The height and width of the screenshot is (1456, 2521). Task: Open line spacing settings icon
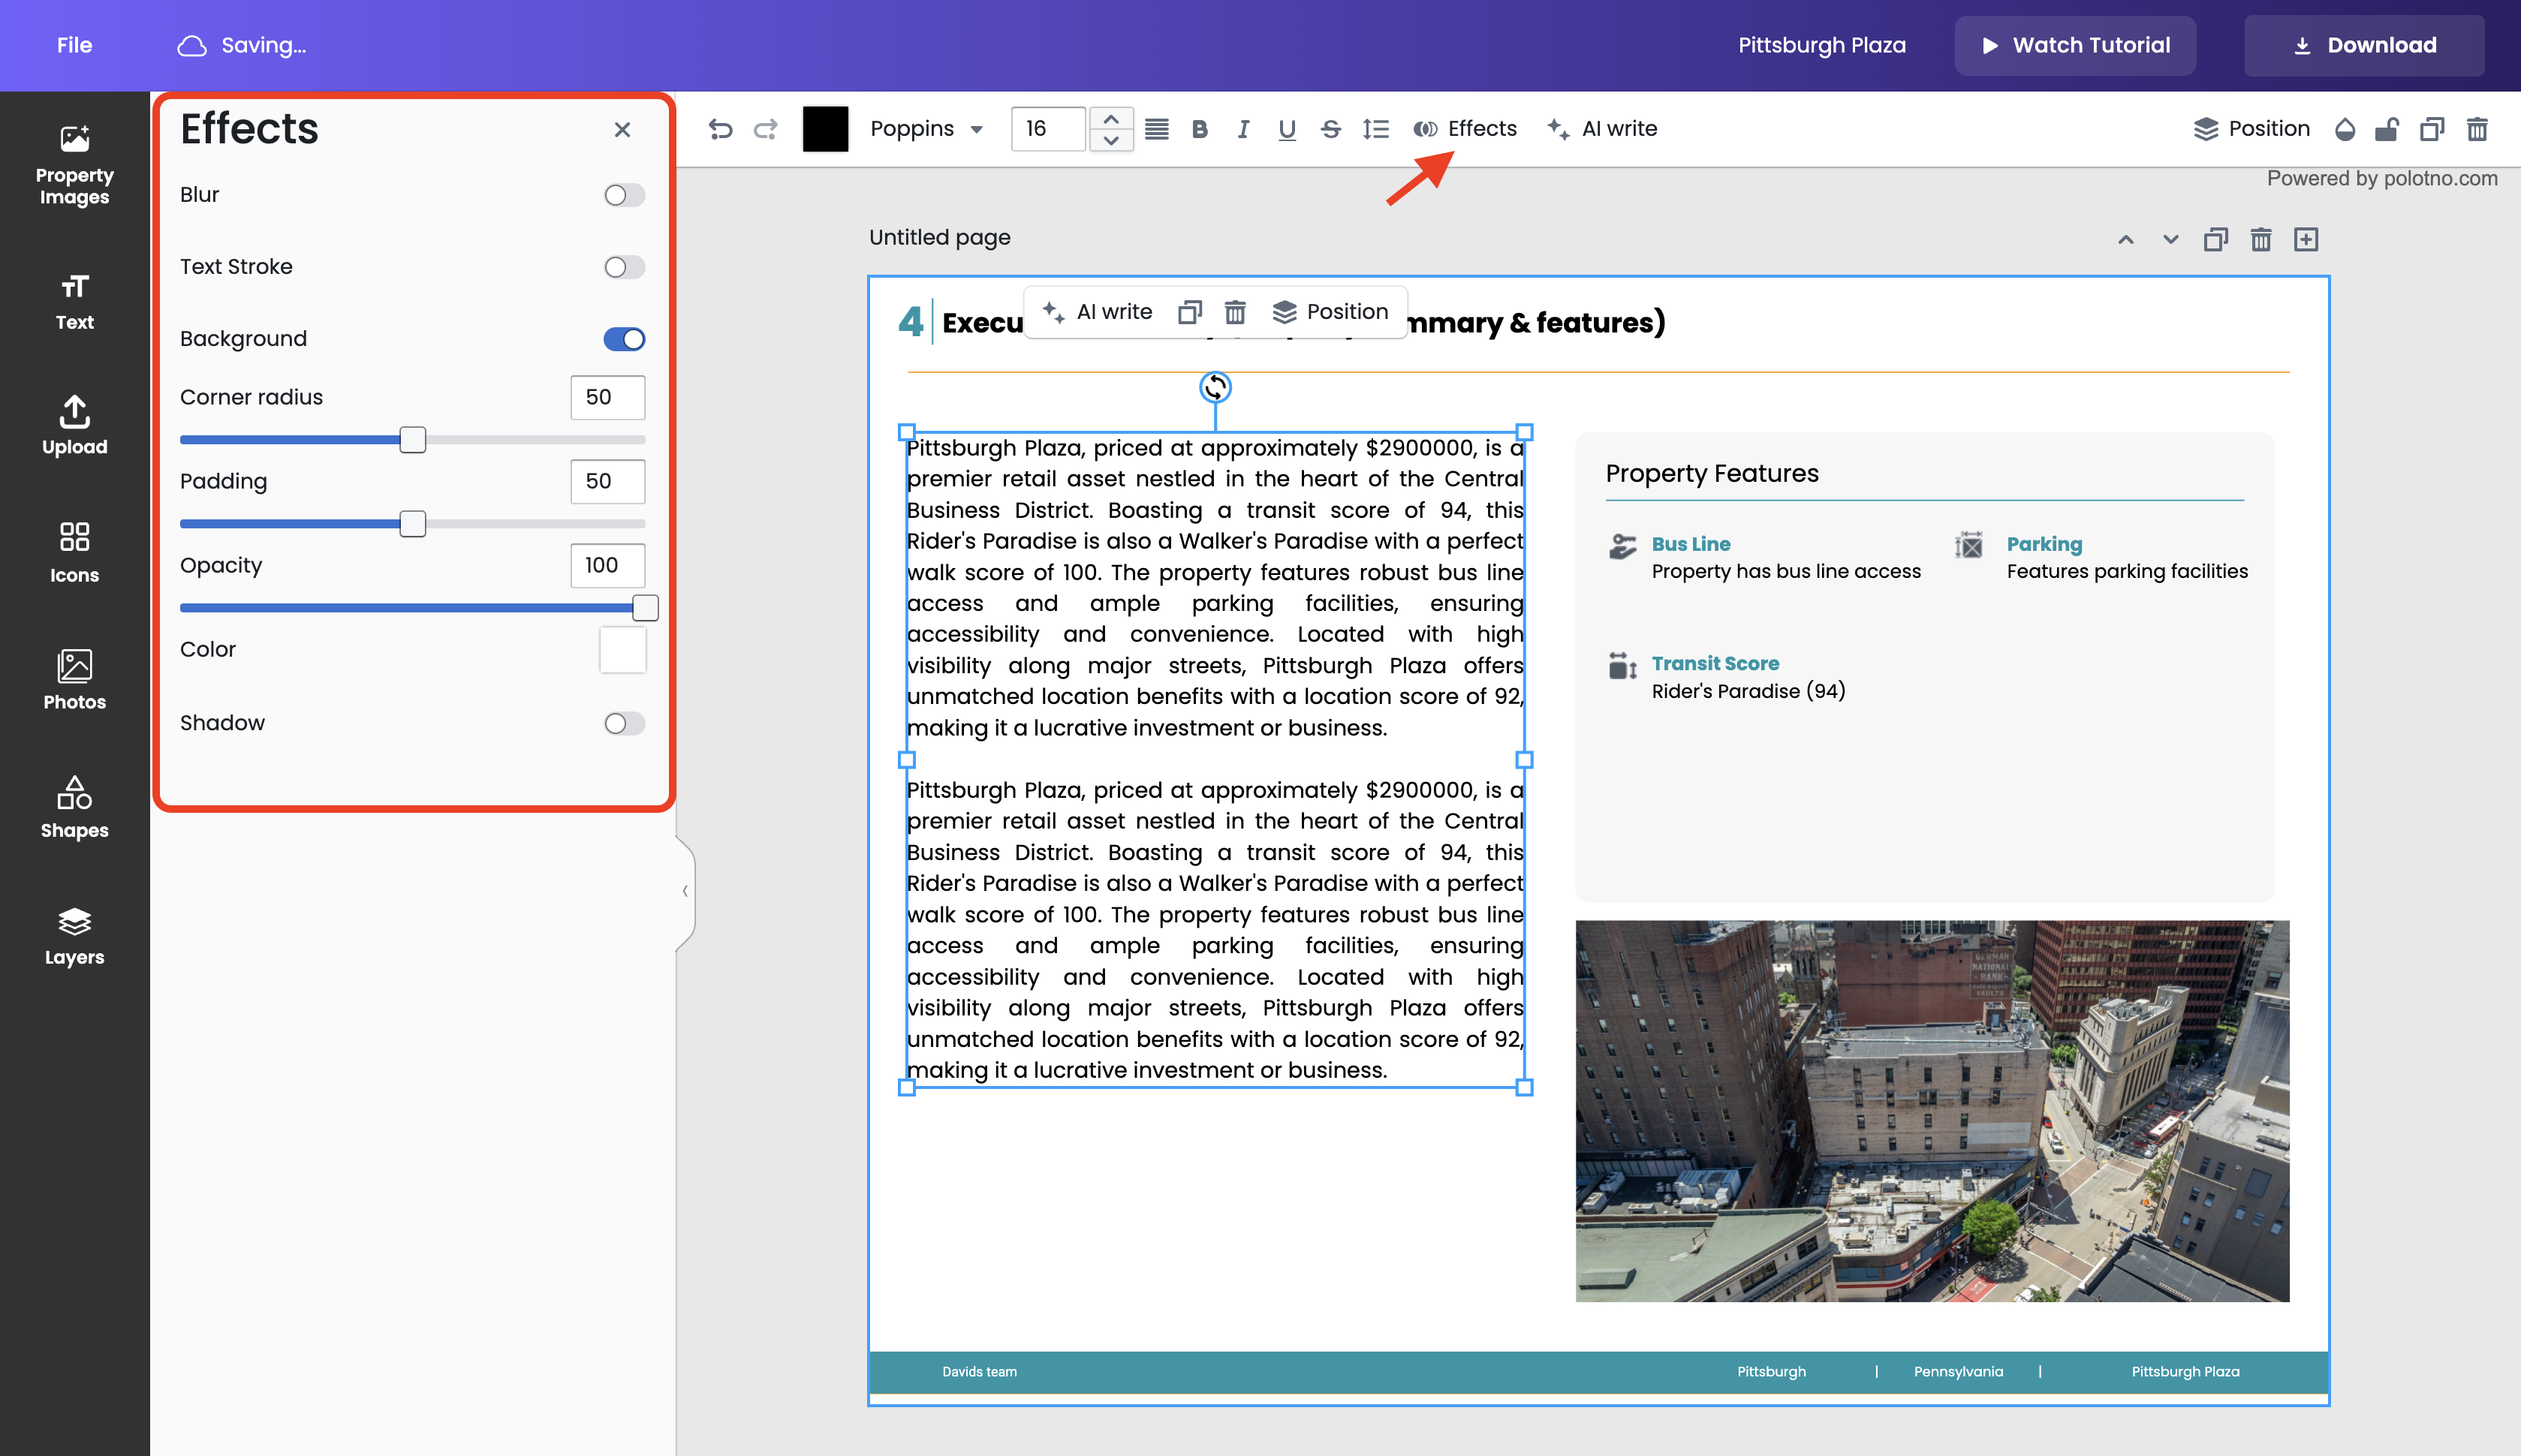coord(1376,129)
